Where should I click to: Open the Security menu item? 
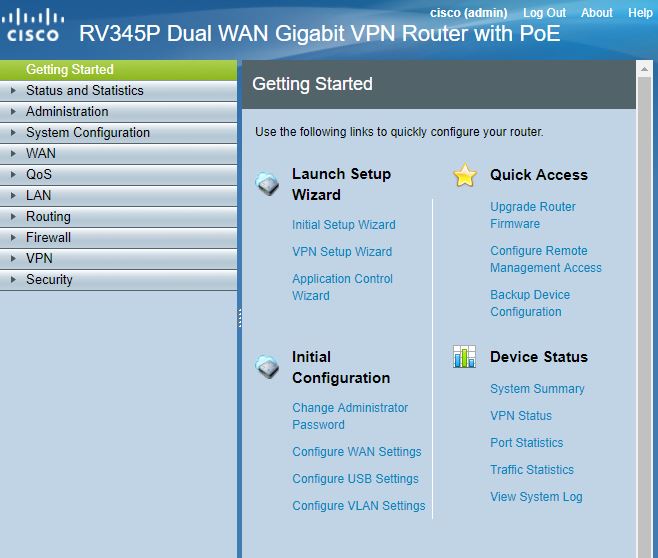[118, 279]
